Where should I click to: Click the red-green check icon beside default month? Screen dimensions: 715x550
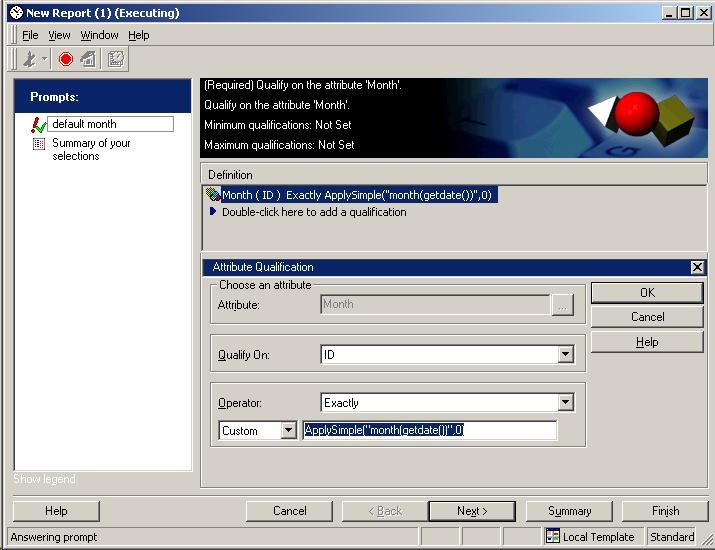pyautogui.click(x=39, y=124)
